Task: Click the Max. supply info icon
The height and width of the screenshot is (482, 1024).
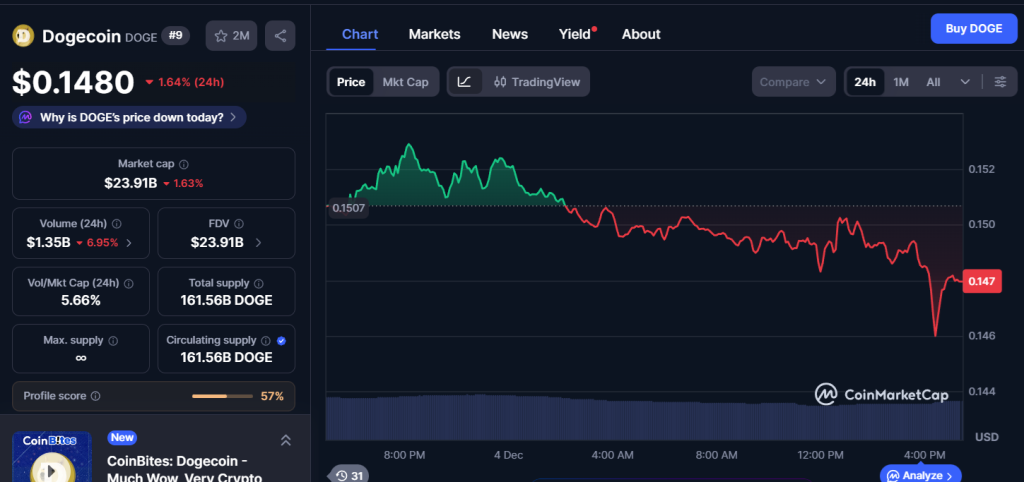Action: coord(113,341)
